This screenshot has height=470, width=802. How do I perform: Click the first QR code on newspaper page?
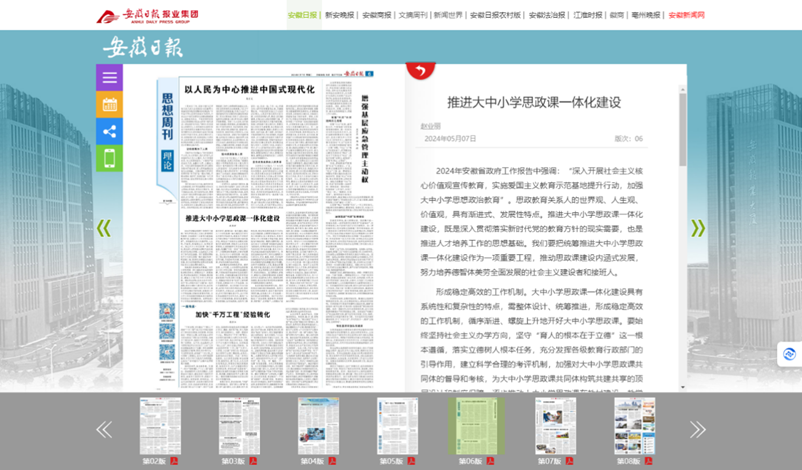click(167, 311)
